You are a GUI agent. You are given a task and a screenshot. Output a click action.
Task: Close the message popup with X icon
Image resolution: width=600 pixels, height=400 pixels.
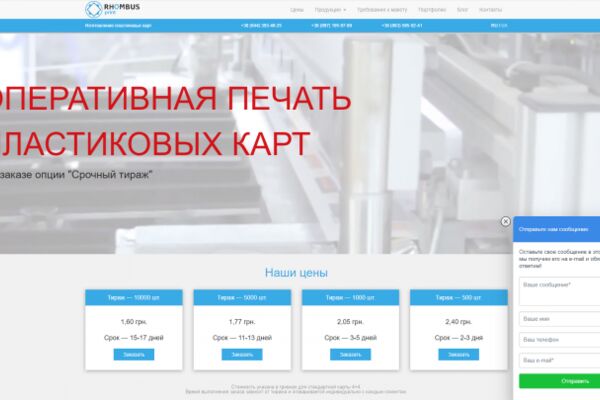click(x=505, y=221)
